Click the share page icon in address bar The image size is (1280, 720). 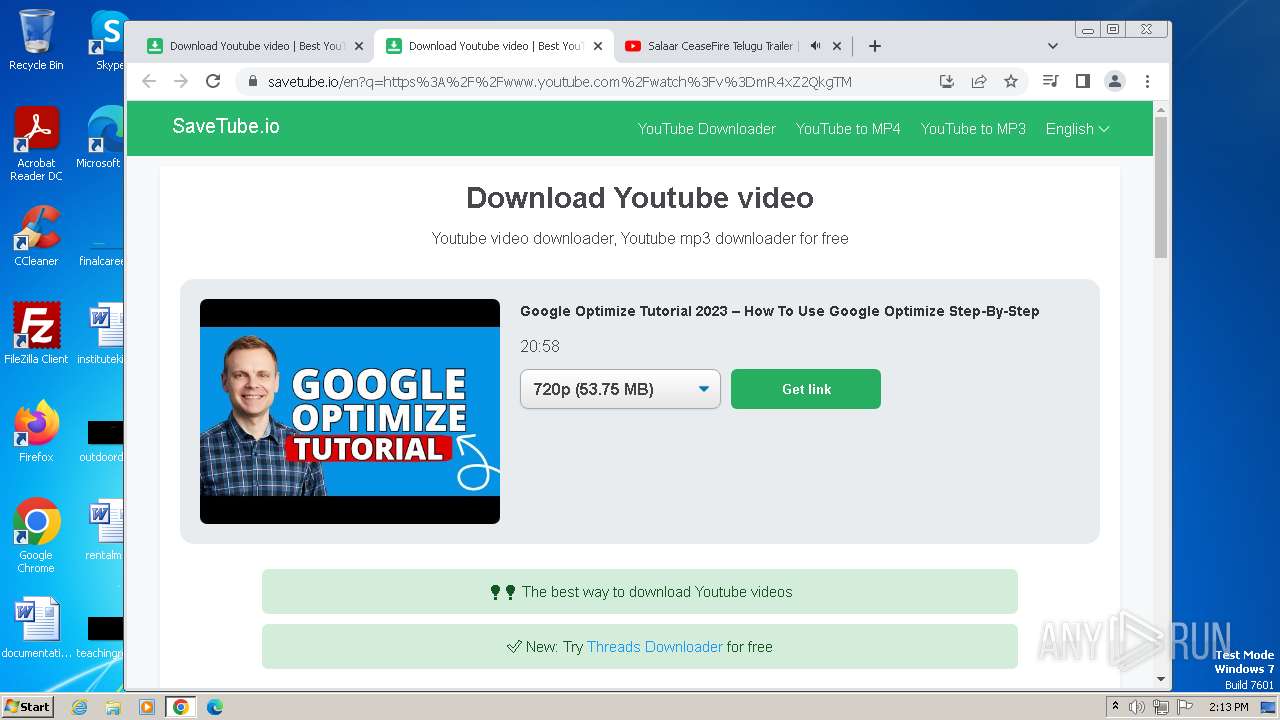(x=979, y=81)
